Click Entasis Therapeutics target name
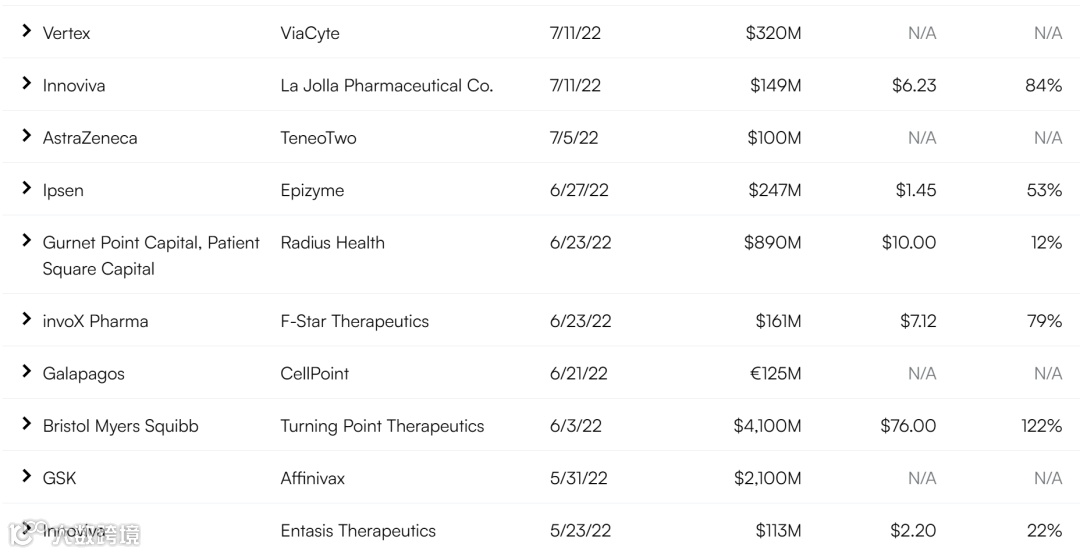 click(358, 530)
